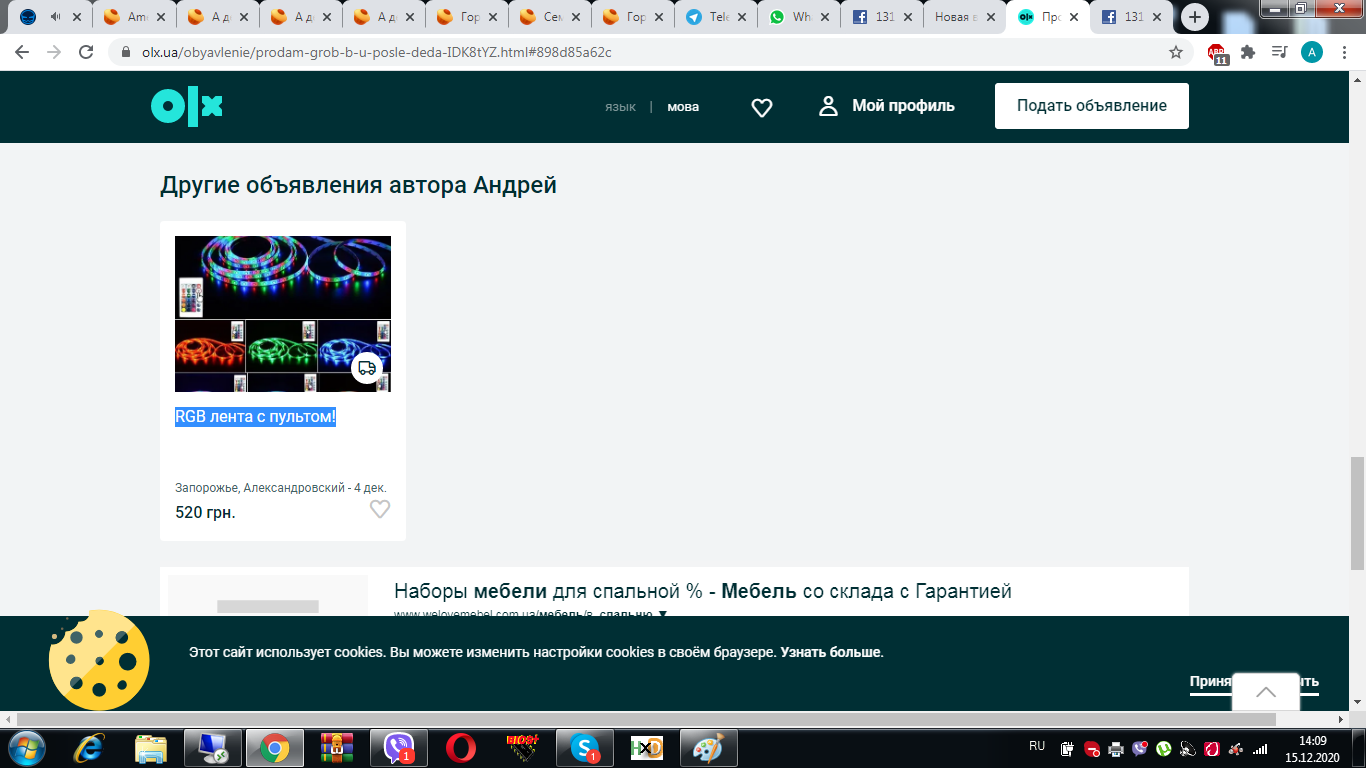
Task: Open the Узнать больше cookies link
Action: [830, 652]
